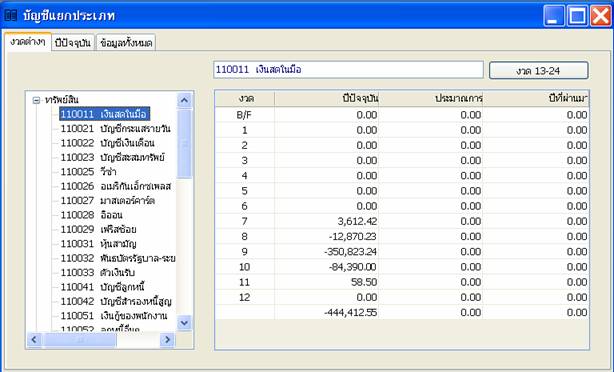
Task: Click the tree horizontal scrollbar thumb
Action: tap(80, 340)
